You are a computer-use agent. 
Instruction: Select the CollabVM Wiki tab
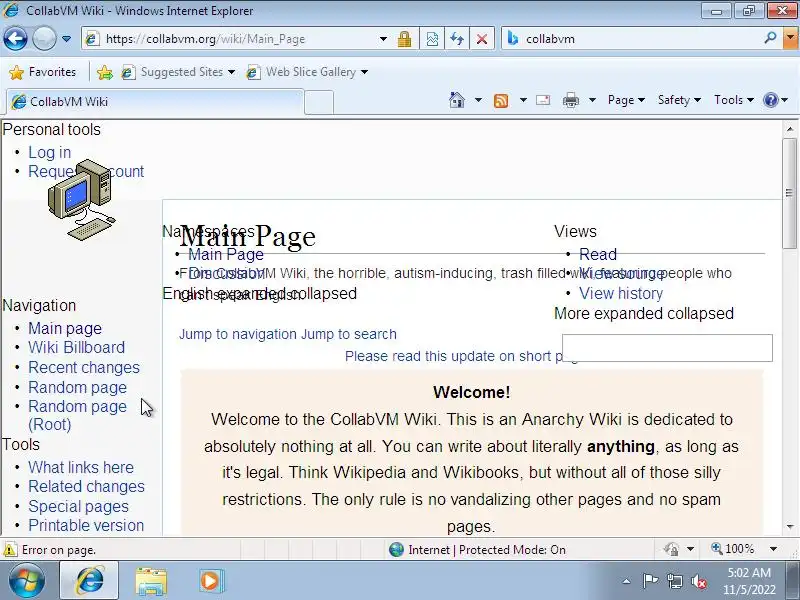coord(155,102)
